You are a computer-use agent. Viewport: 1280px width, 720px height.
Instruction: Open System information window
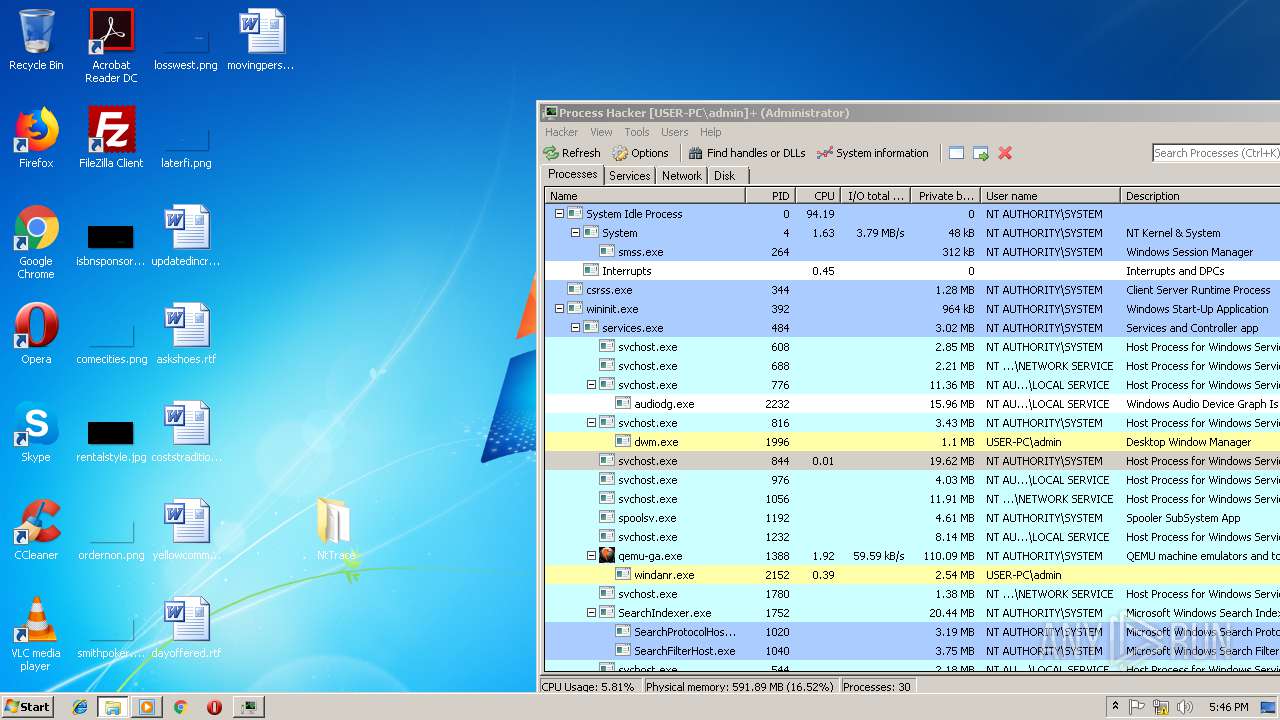(872, 153)
